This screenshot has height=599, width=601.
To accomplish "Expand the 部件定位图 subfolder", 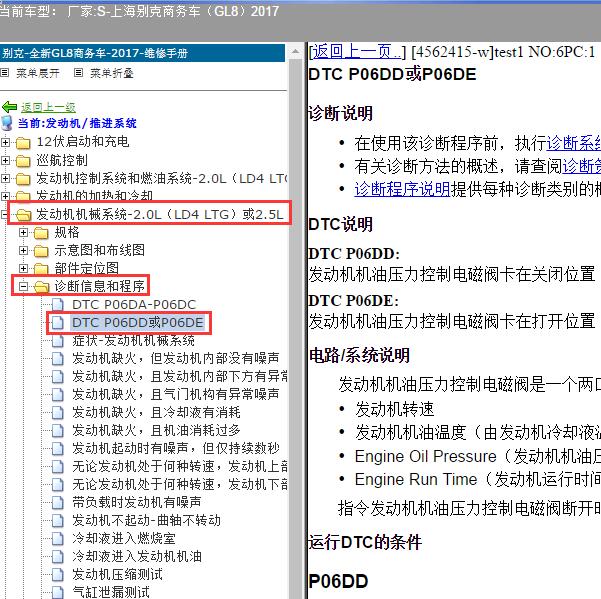I will point(23,269).
